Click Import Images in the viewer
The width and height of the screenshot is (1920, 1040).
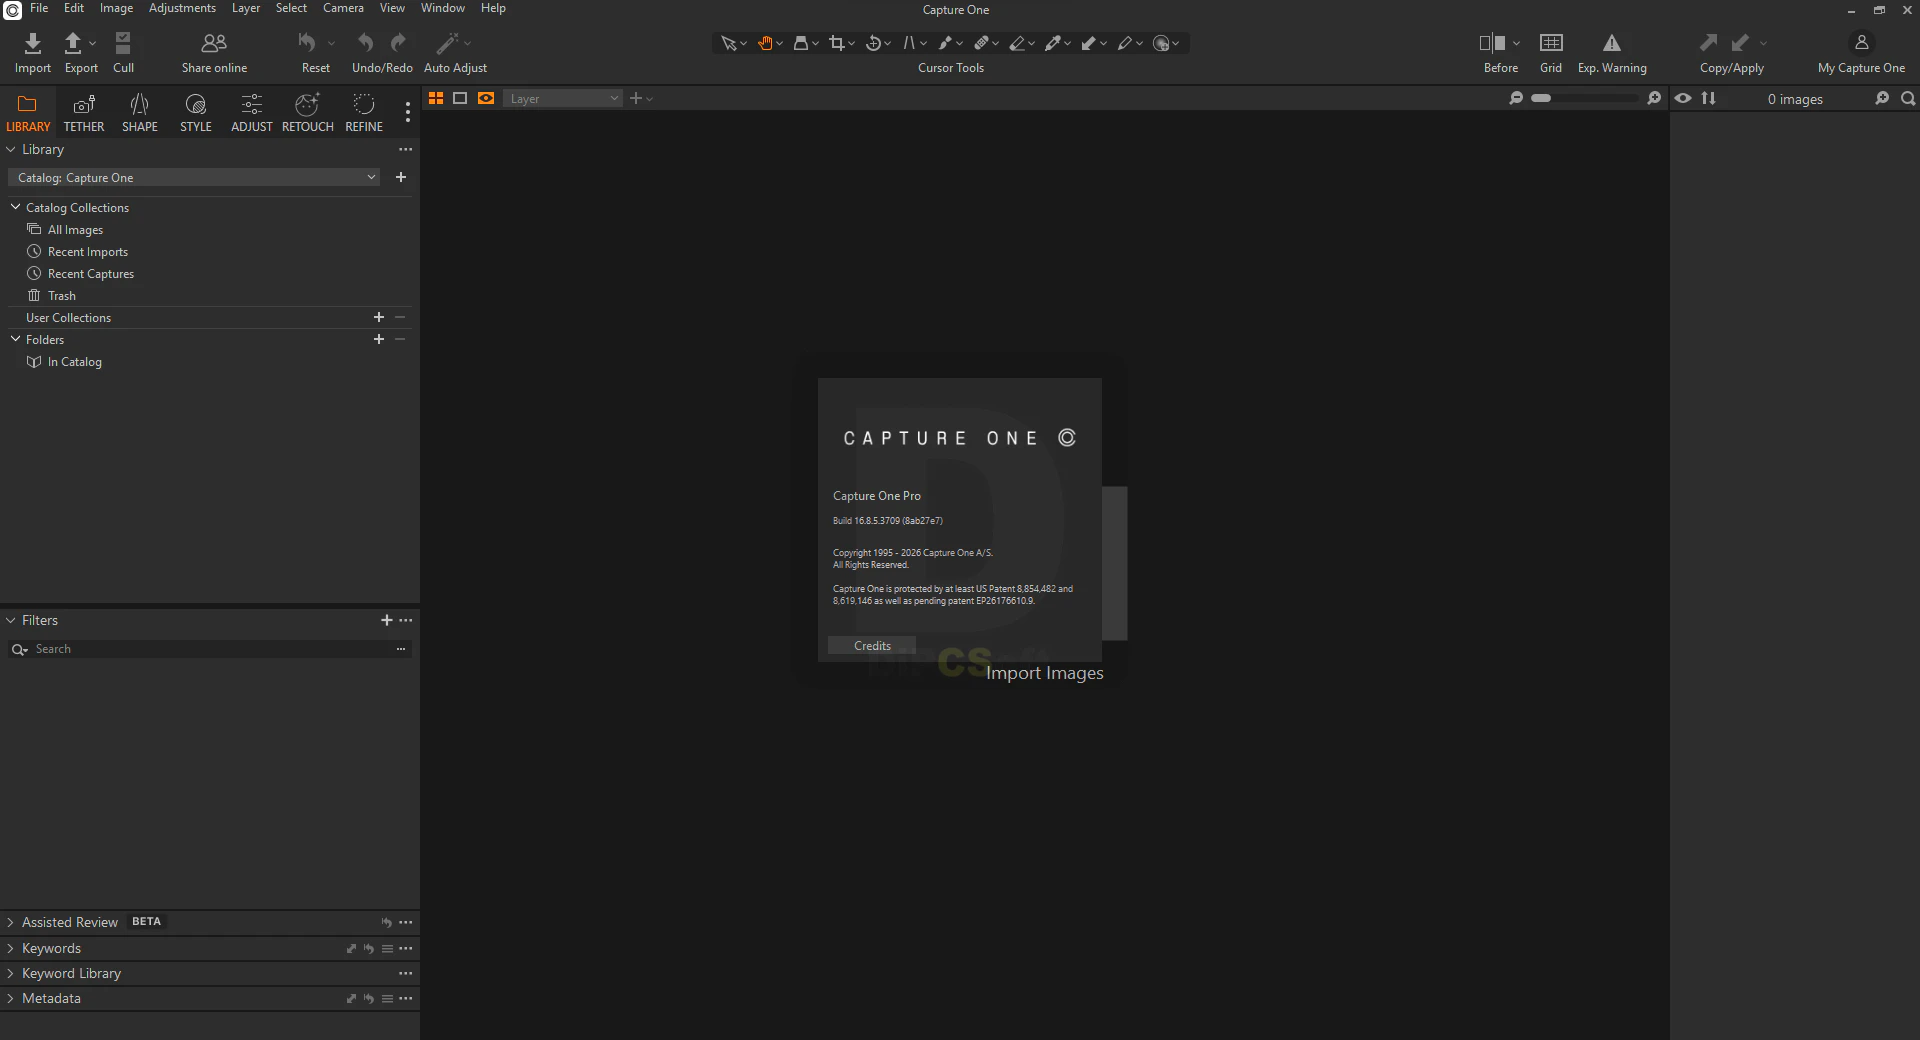click(1045, 673)
